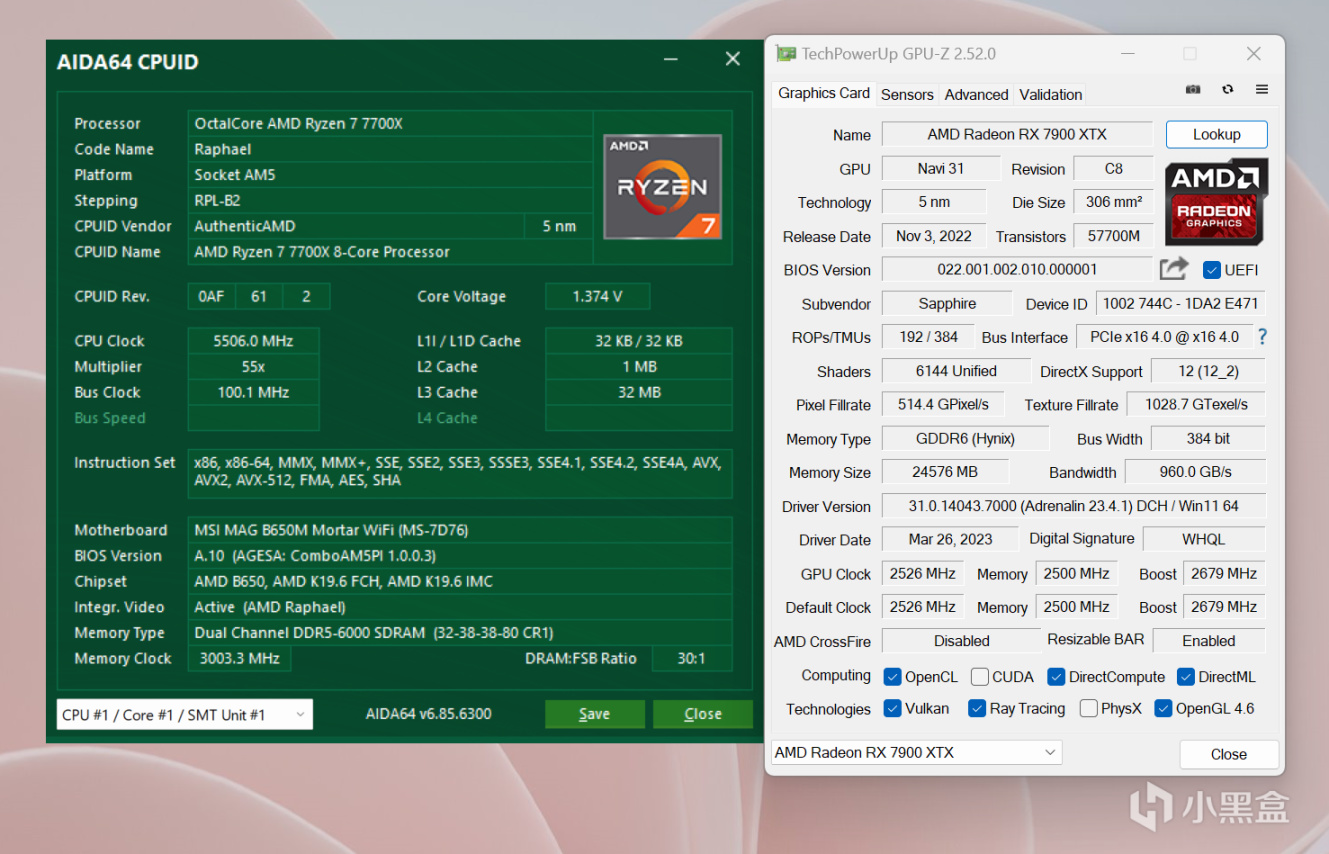Minimize the AIDA64 CPUID window
Screen dimensions: 1329x854
tap(671, 60)
